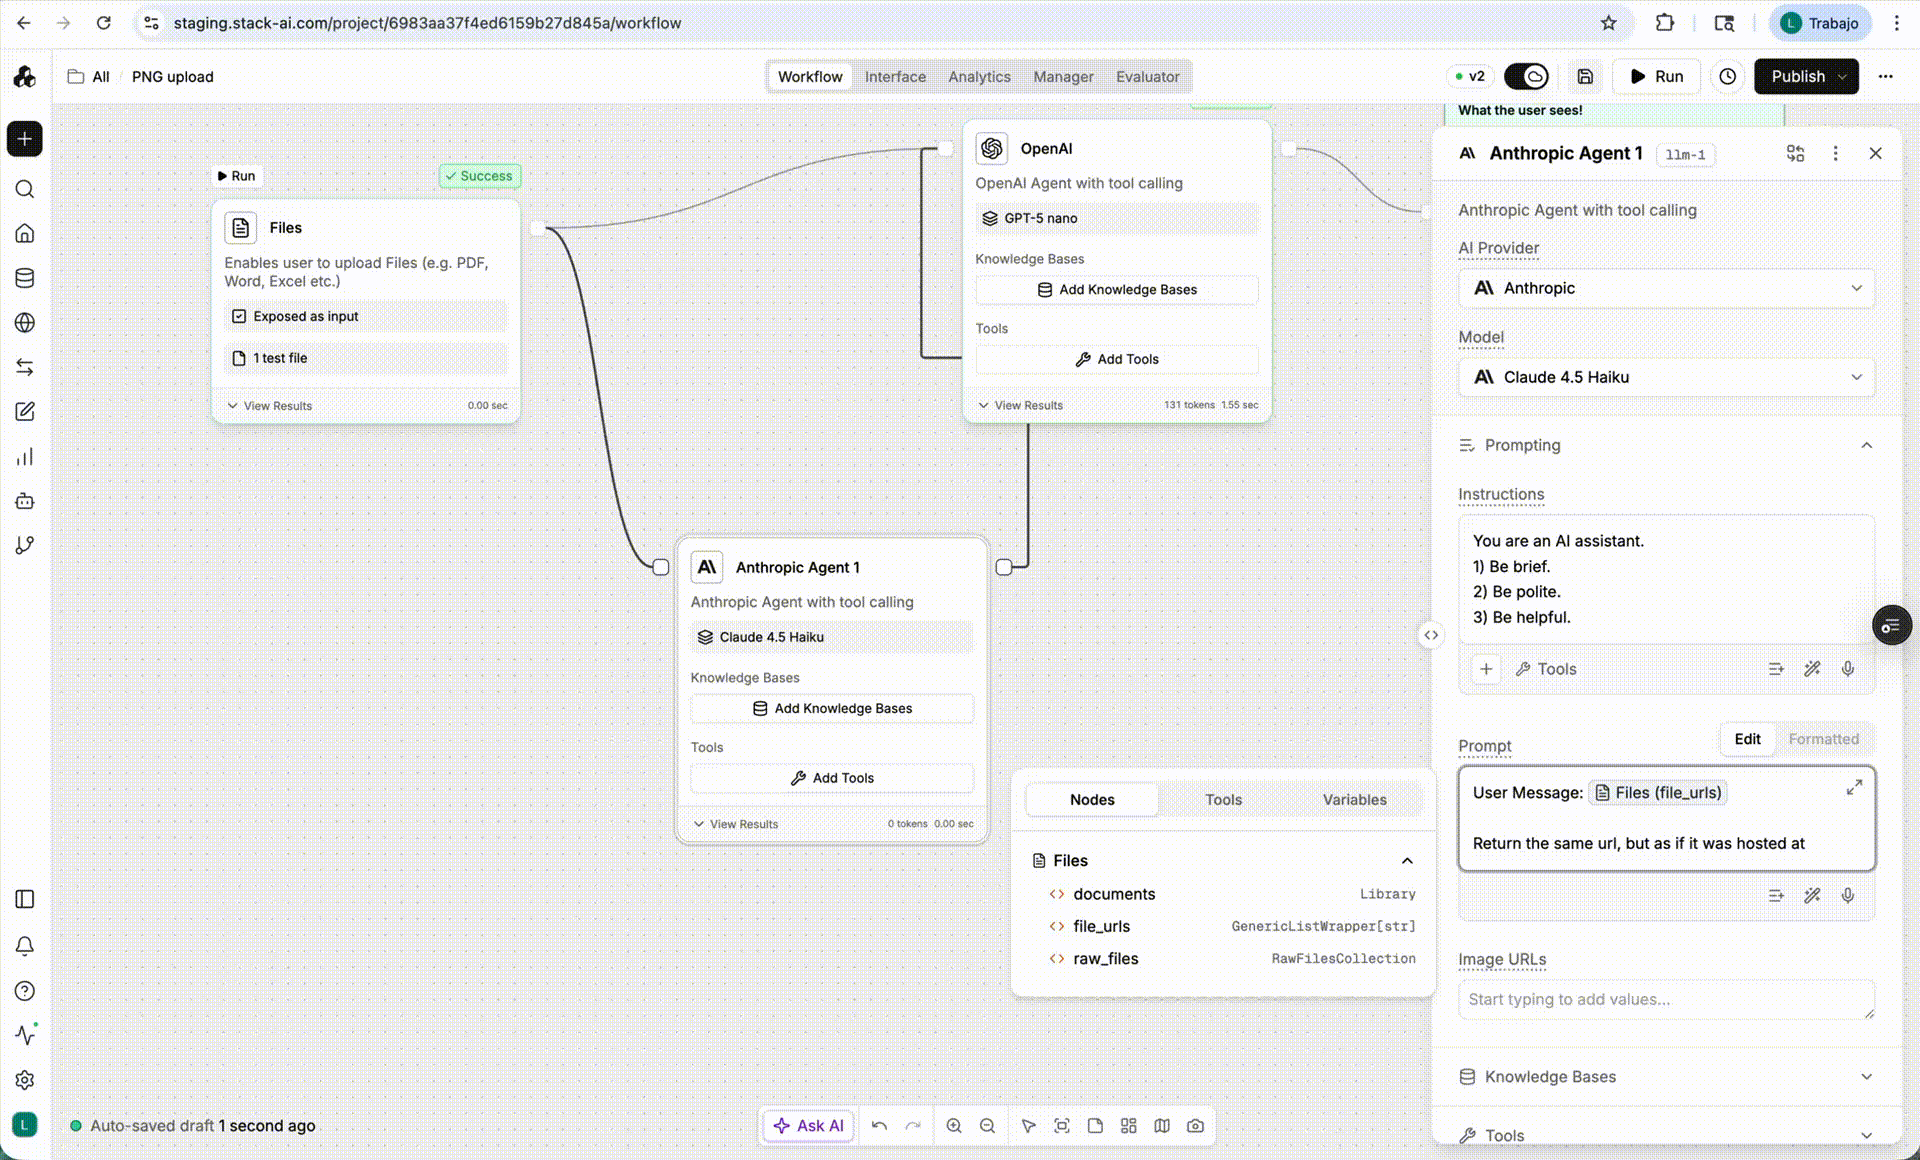Open the version history clock icon
Viewport: 1920px width, 1160px height.
[x=1727, y=76]
